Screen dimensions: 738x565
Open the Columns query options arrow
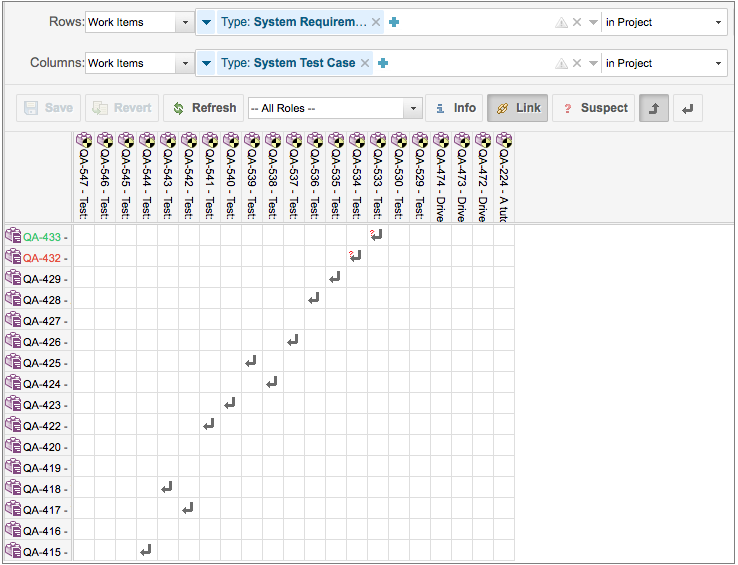point(593,63)
